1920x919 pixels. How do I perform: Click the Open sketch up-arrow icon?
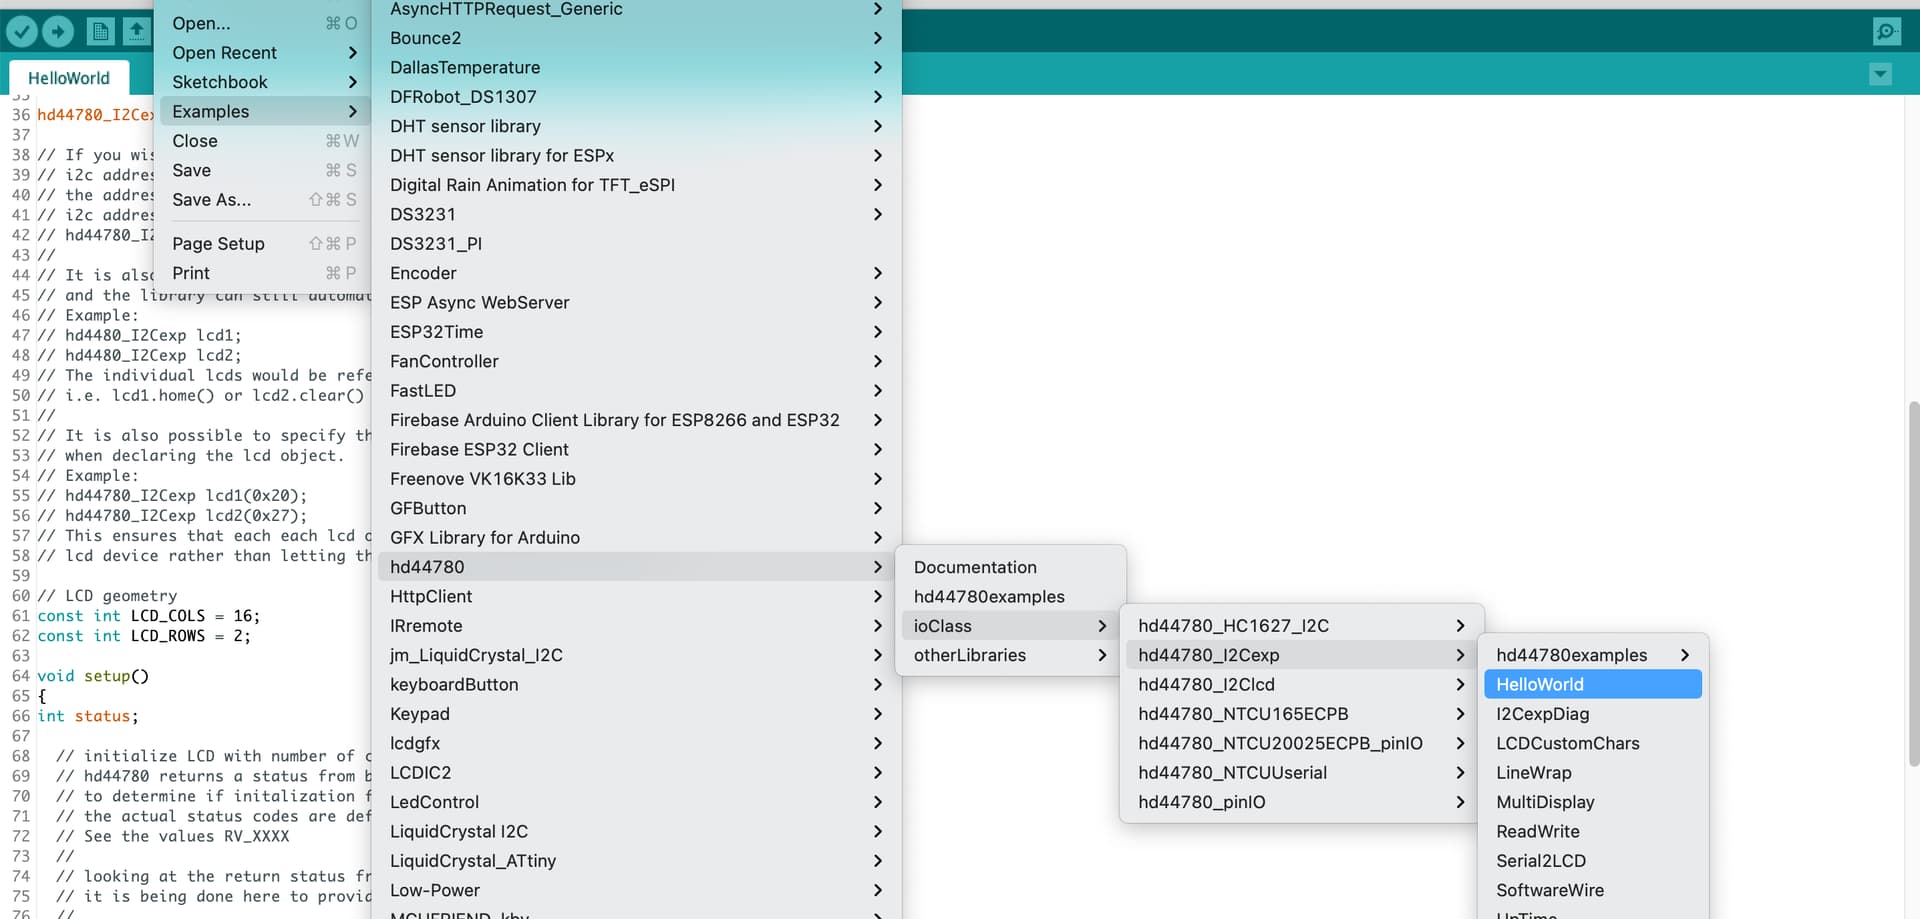(136, 32)
